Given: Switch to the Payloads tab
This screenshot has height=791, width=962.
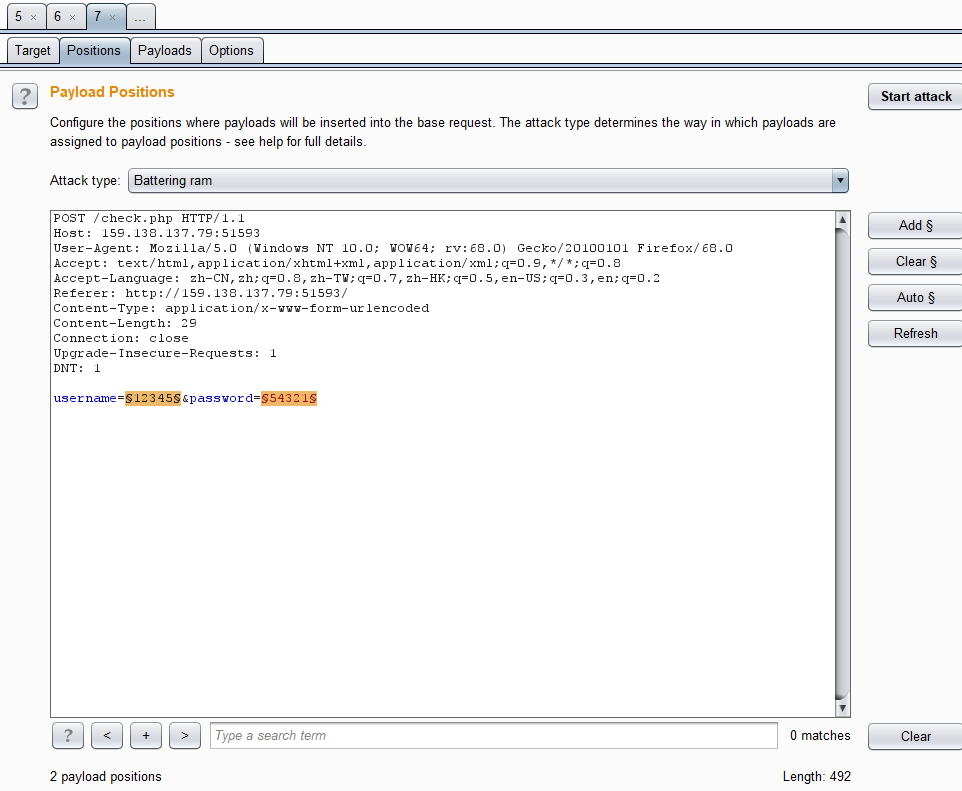Looking at the screenshot, I should tap(164, 50).
